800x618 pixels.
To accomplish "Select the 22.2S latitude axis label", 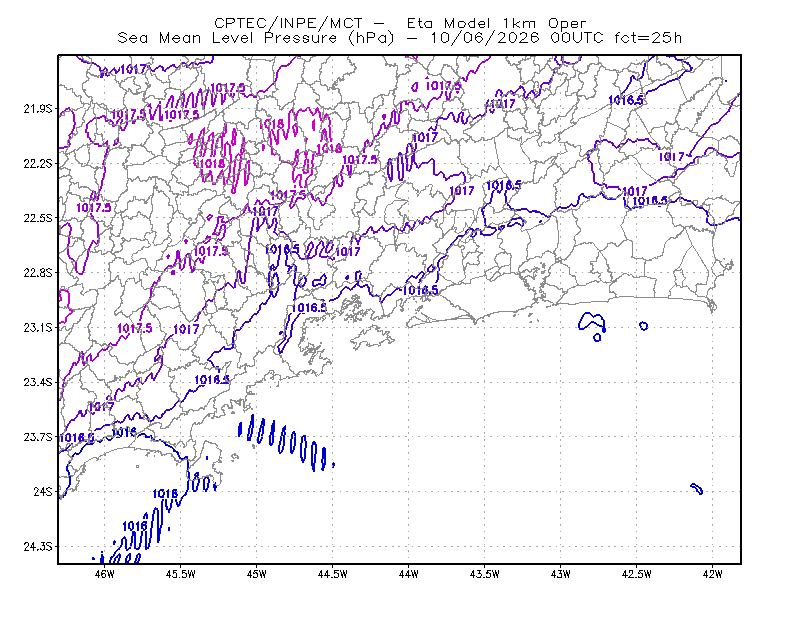I will point(38,163).
